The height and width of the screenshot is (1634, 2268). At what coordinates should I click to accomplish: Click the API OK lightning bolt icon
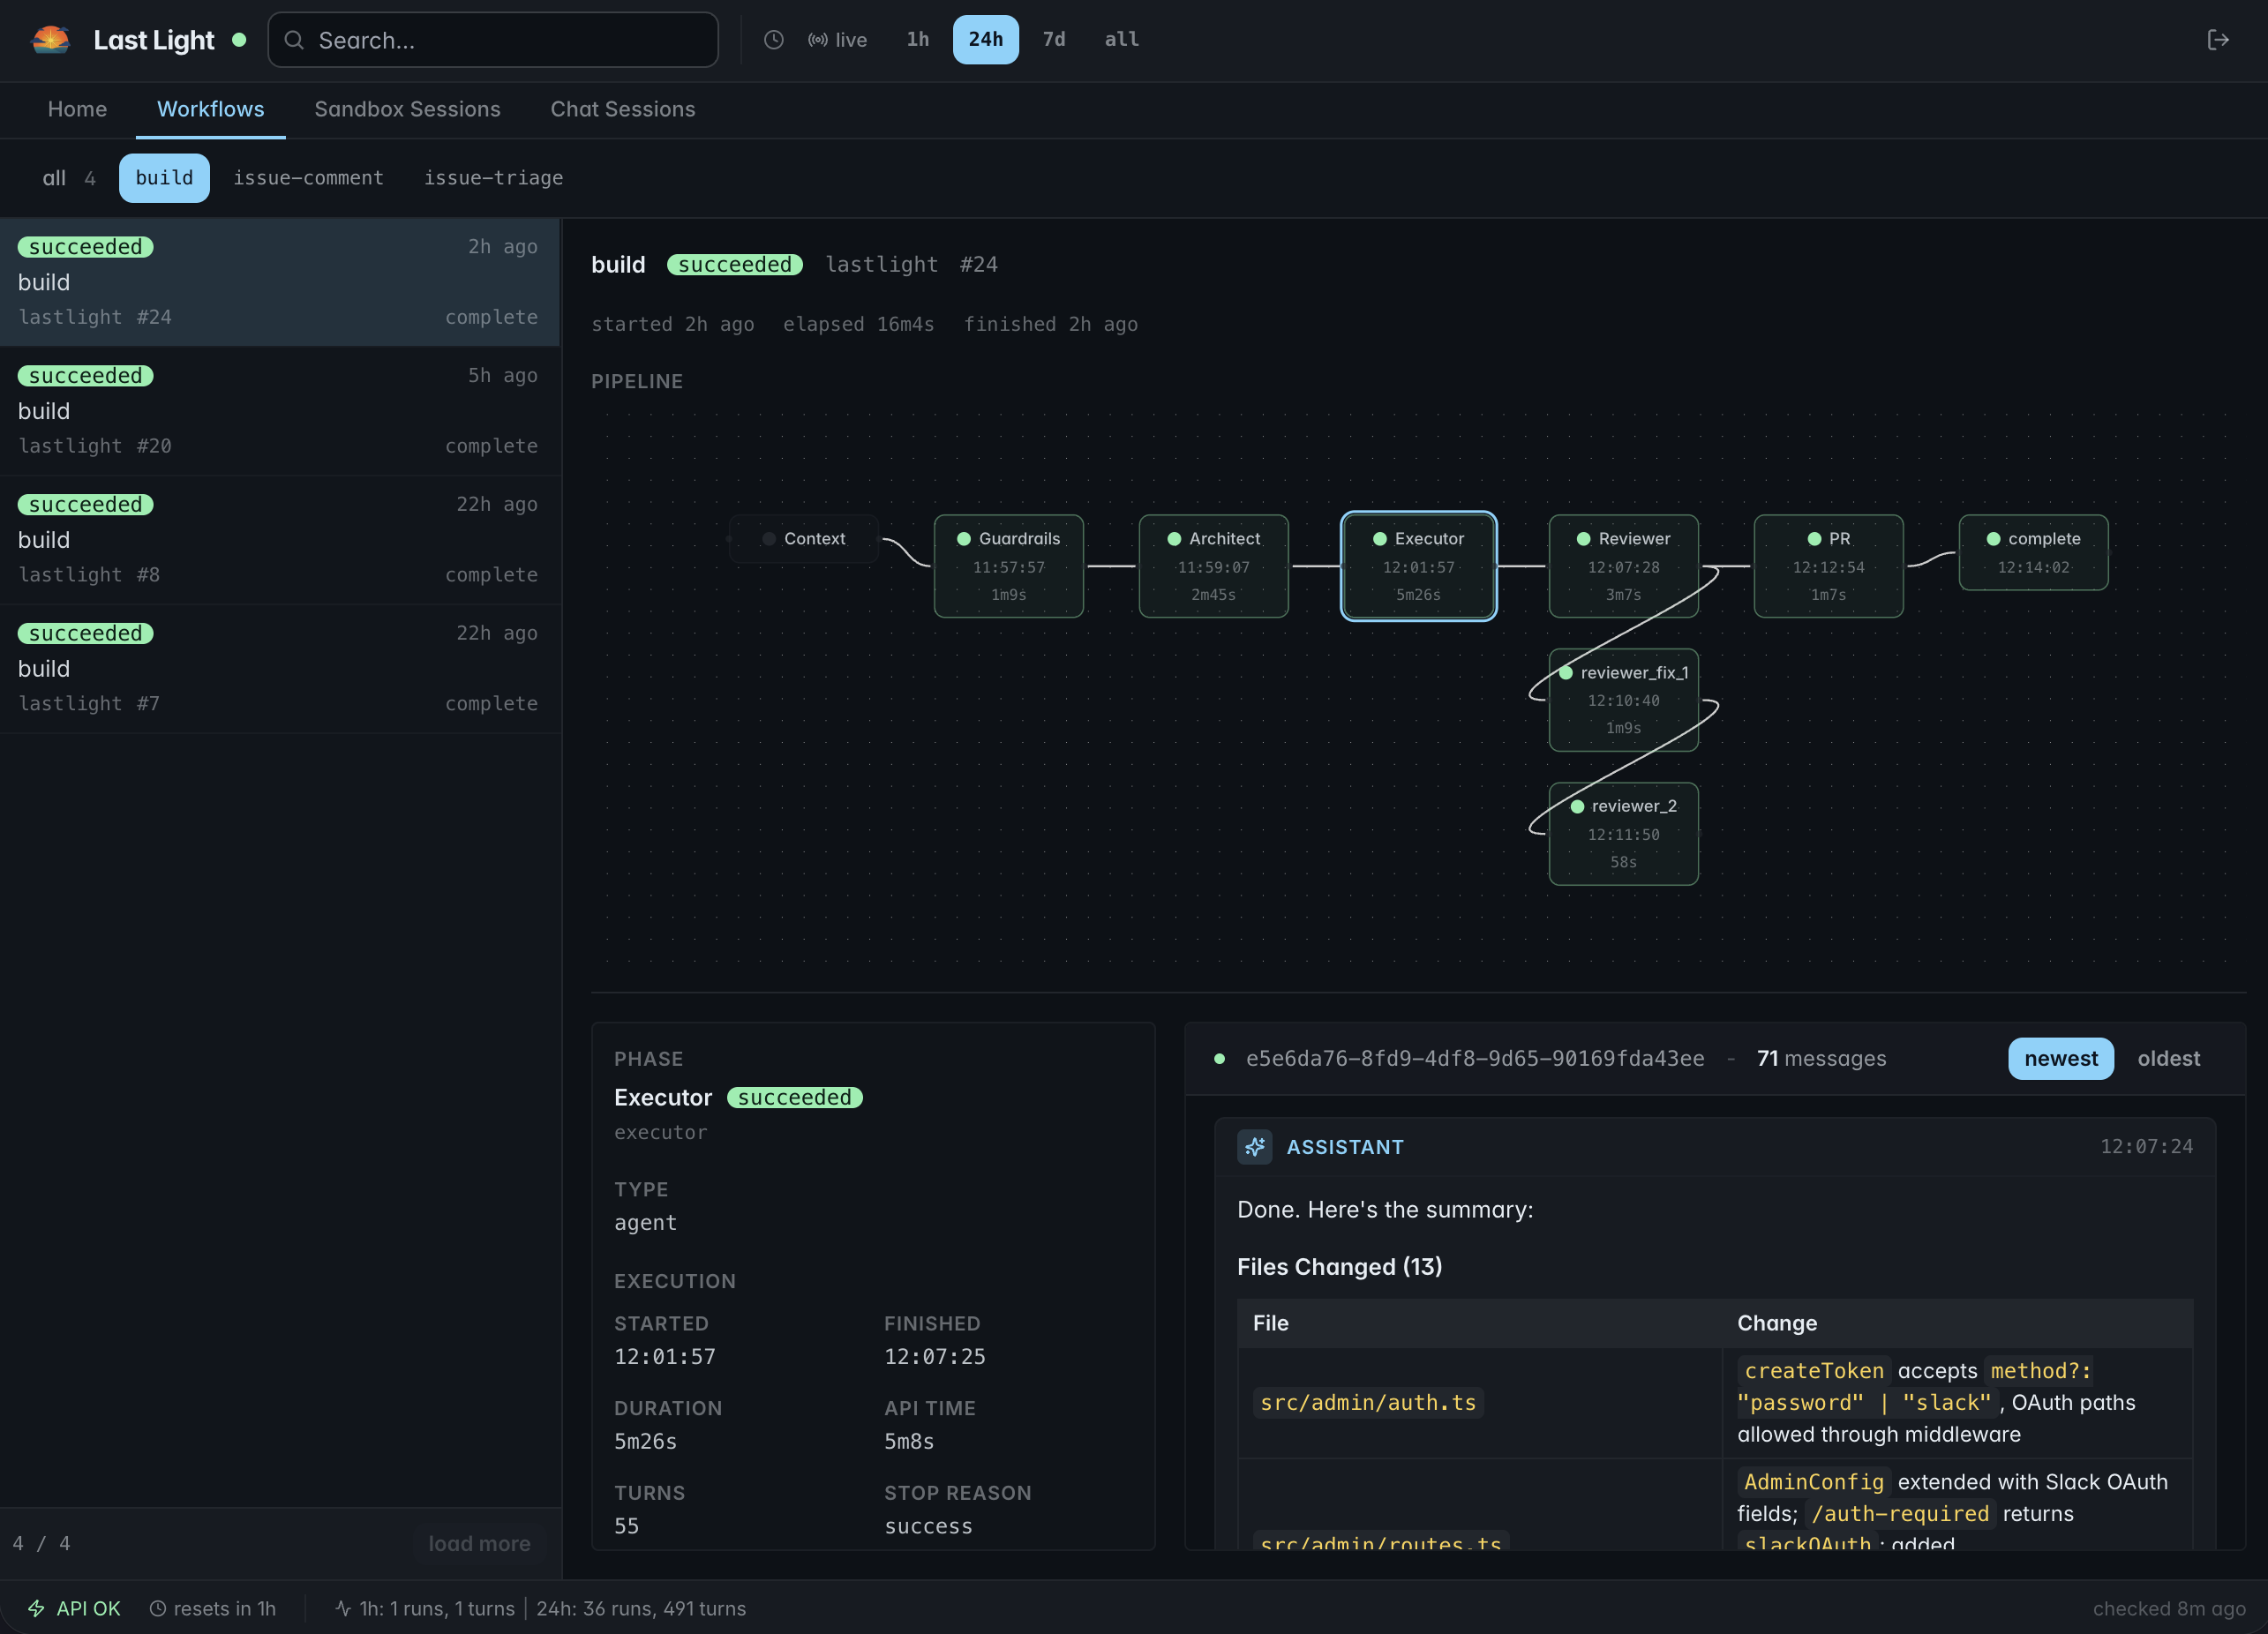tap(36, 1608)
